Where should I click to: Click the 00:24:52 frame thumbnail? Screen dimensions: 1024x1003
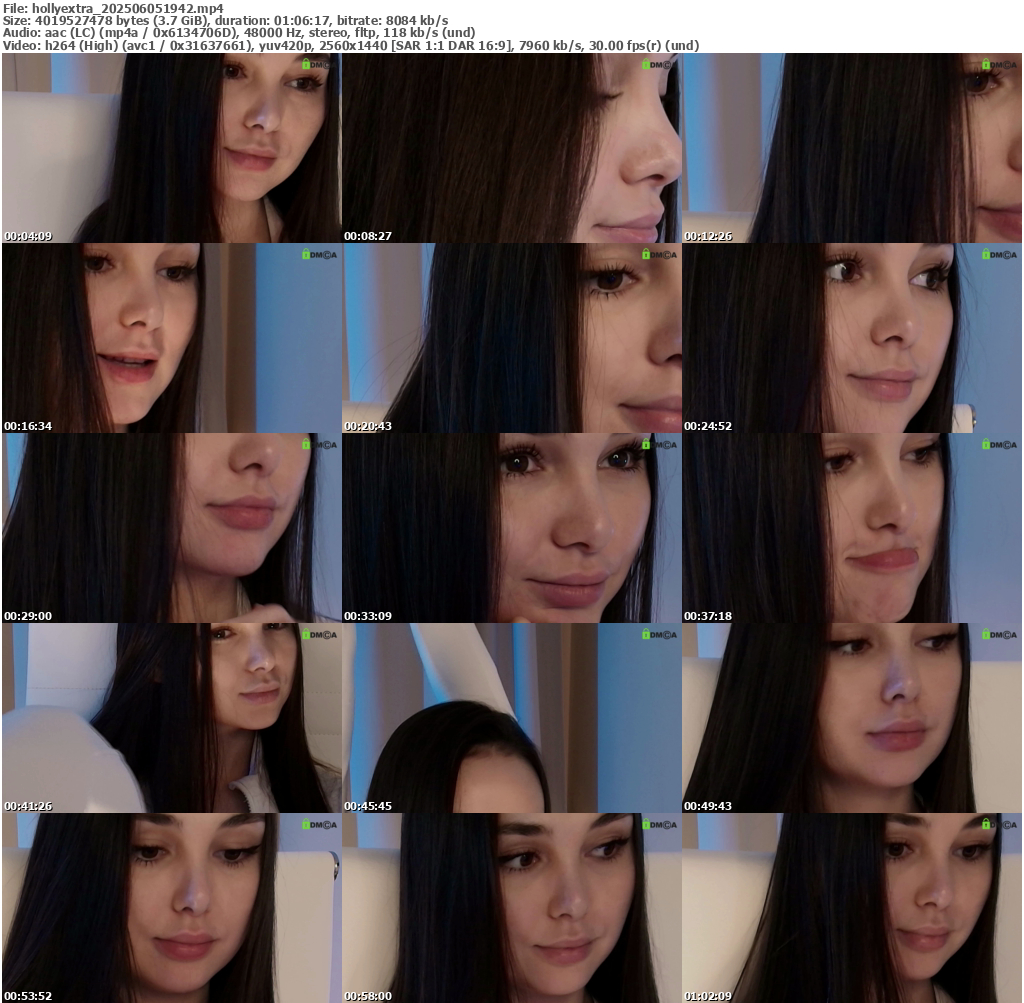point(851,338)
